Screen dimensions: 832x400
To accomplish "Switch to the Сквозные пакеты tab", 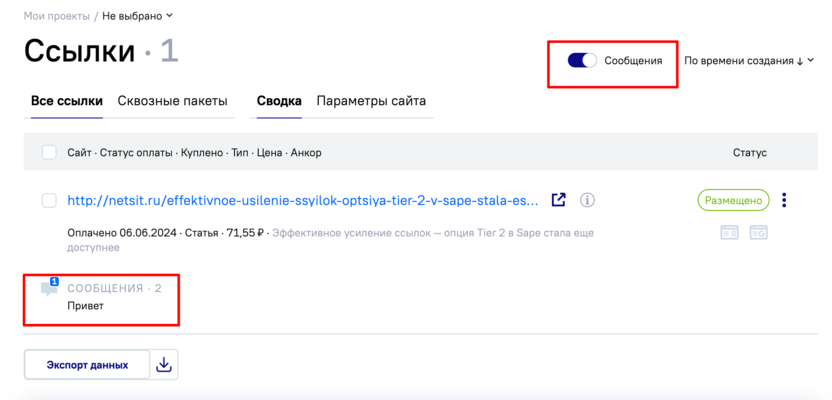I will (172, 101).
